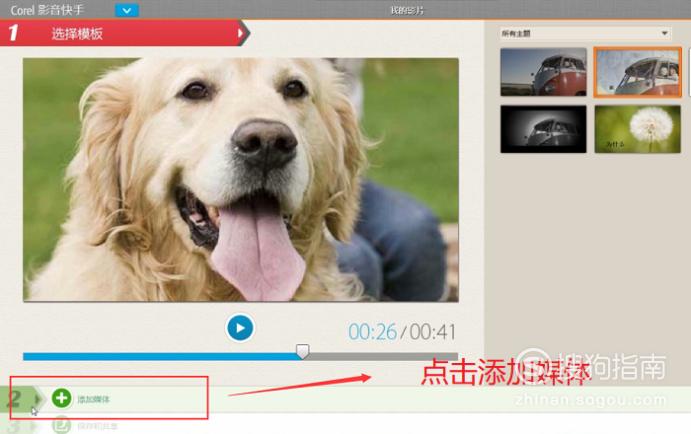Open the 所有主题 theme dropdown

point(586,33)
